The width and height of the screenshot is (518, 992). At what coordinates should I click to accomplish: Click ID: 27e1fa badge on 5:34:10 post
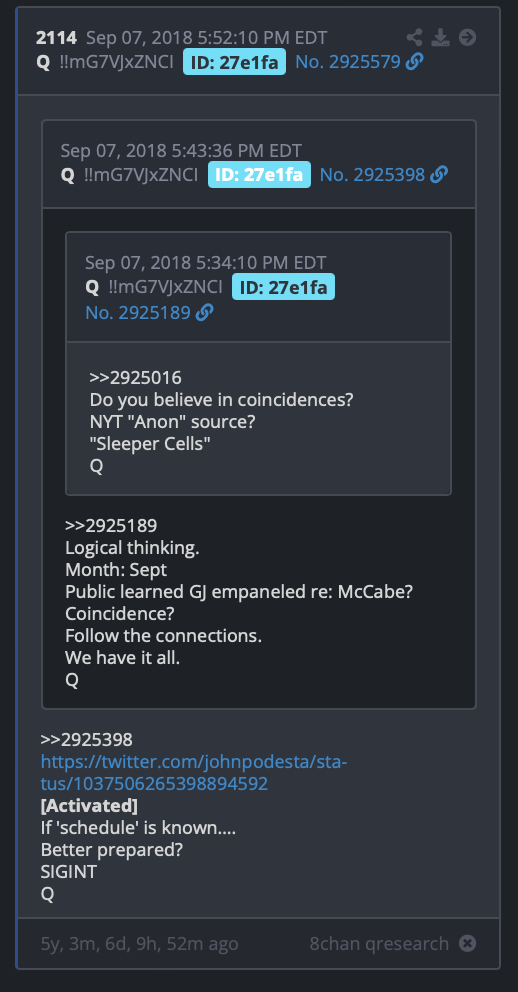point(283,287)
